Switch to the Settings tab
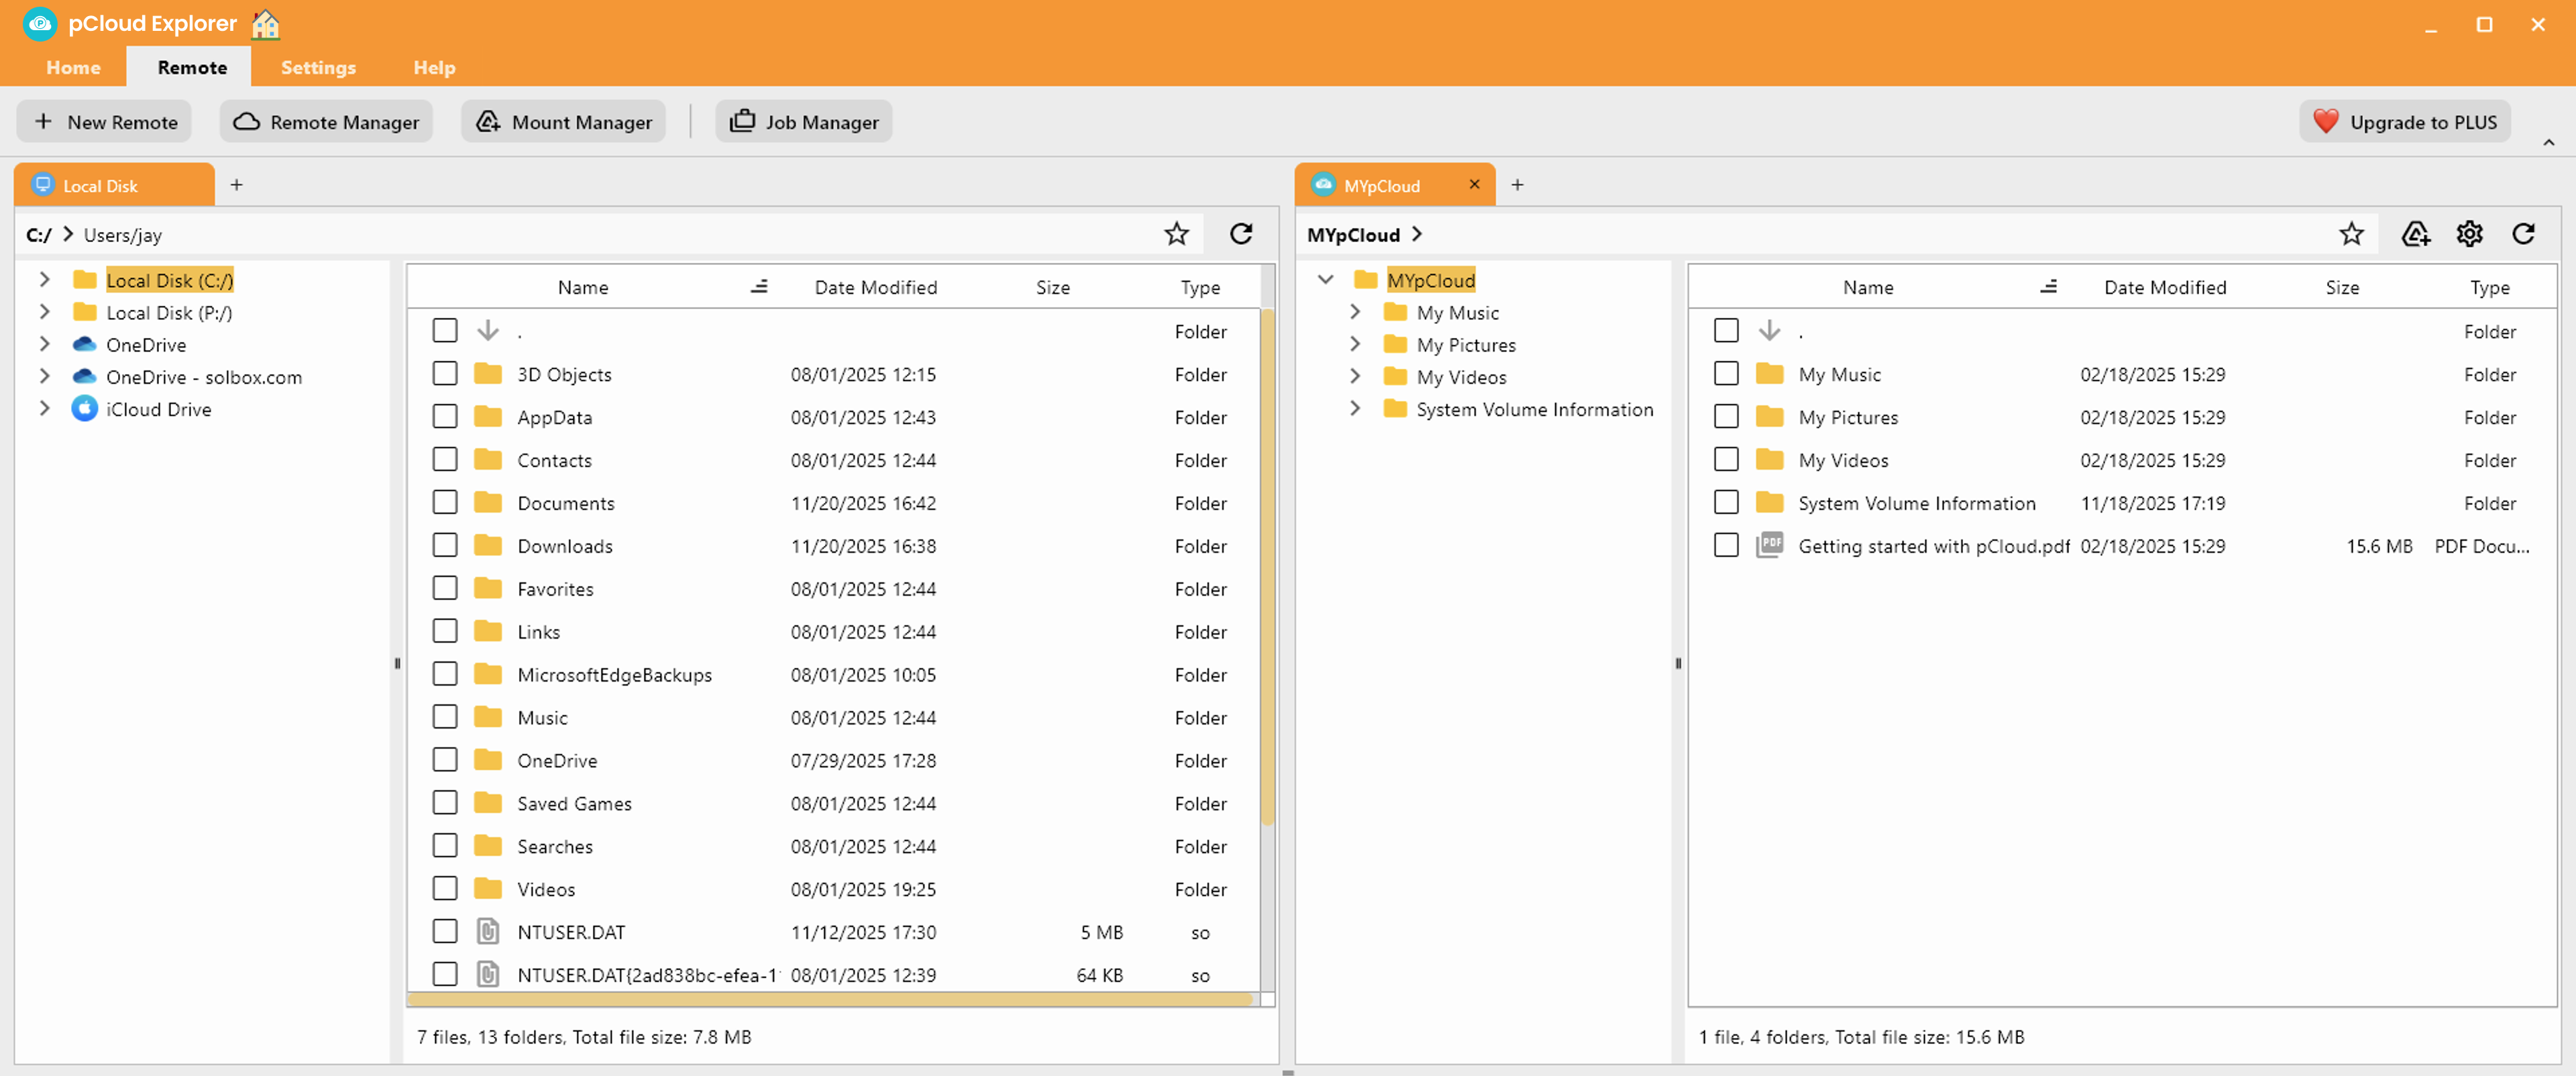The image size is (2576, 1076). tap(318, 67)
